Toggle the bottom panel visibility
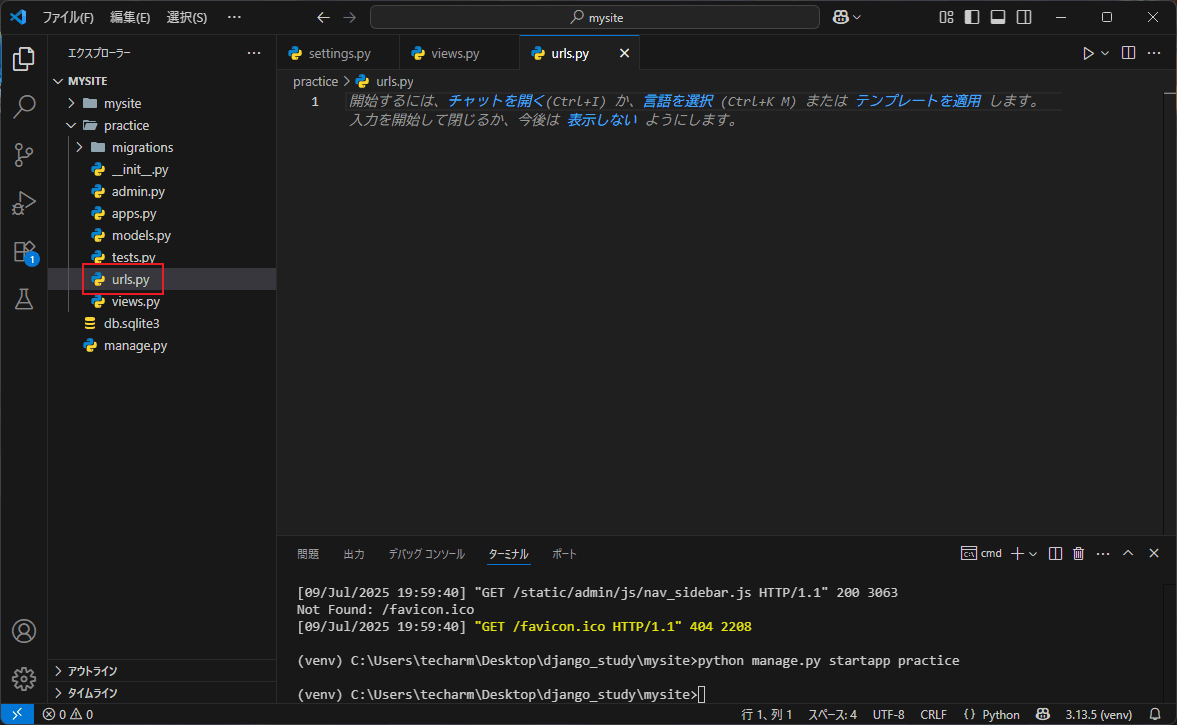Image resolution: width=1177 pixels, height=725 pixels. point(998,17)
